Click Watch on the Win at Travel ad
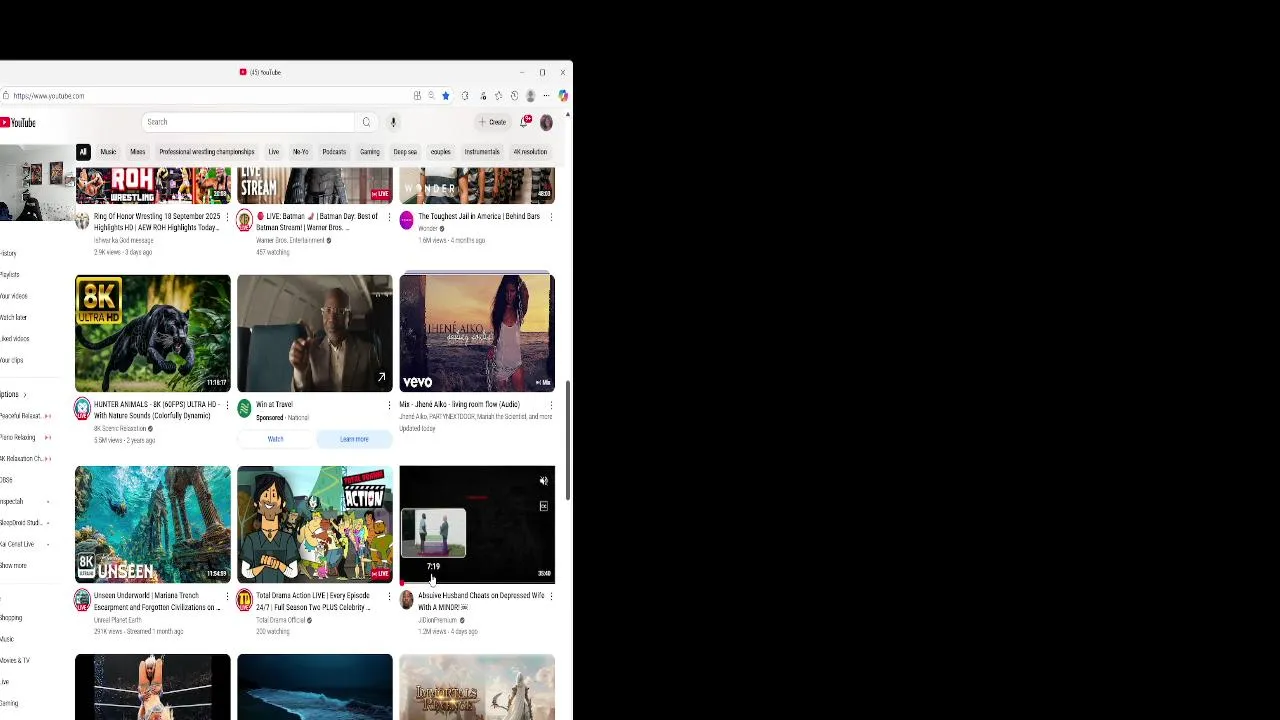Viewport: 1280px width, 720px height. coord(276,439)
